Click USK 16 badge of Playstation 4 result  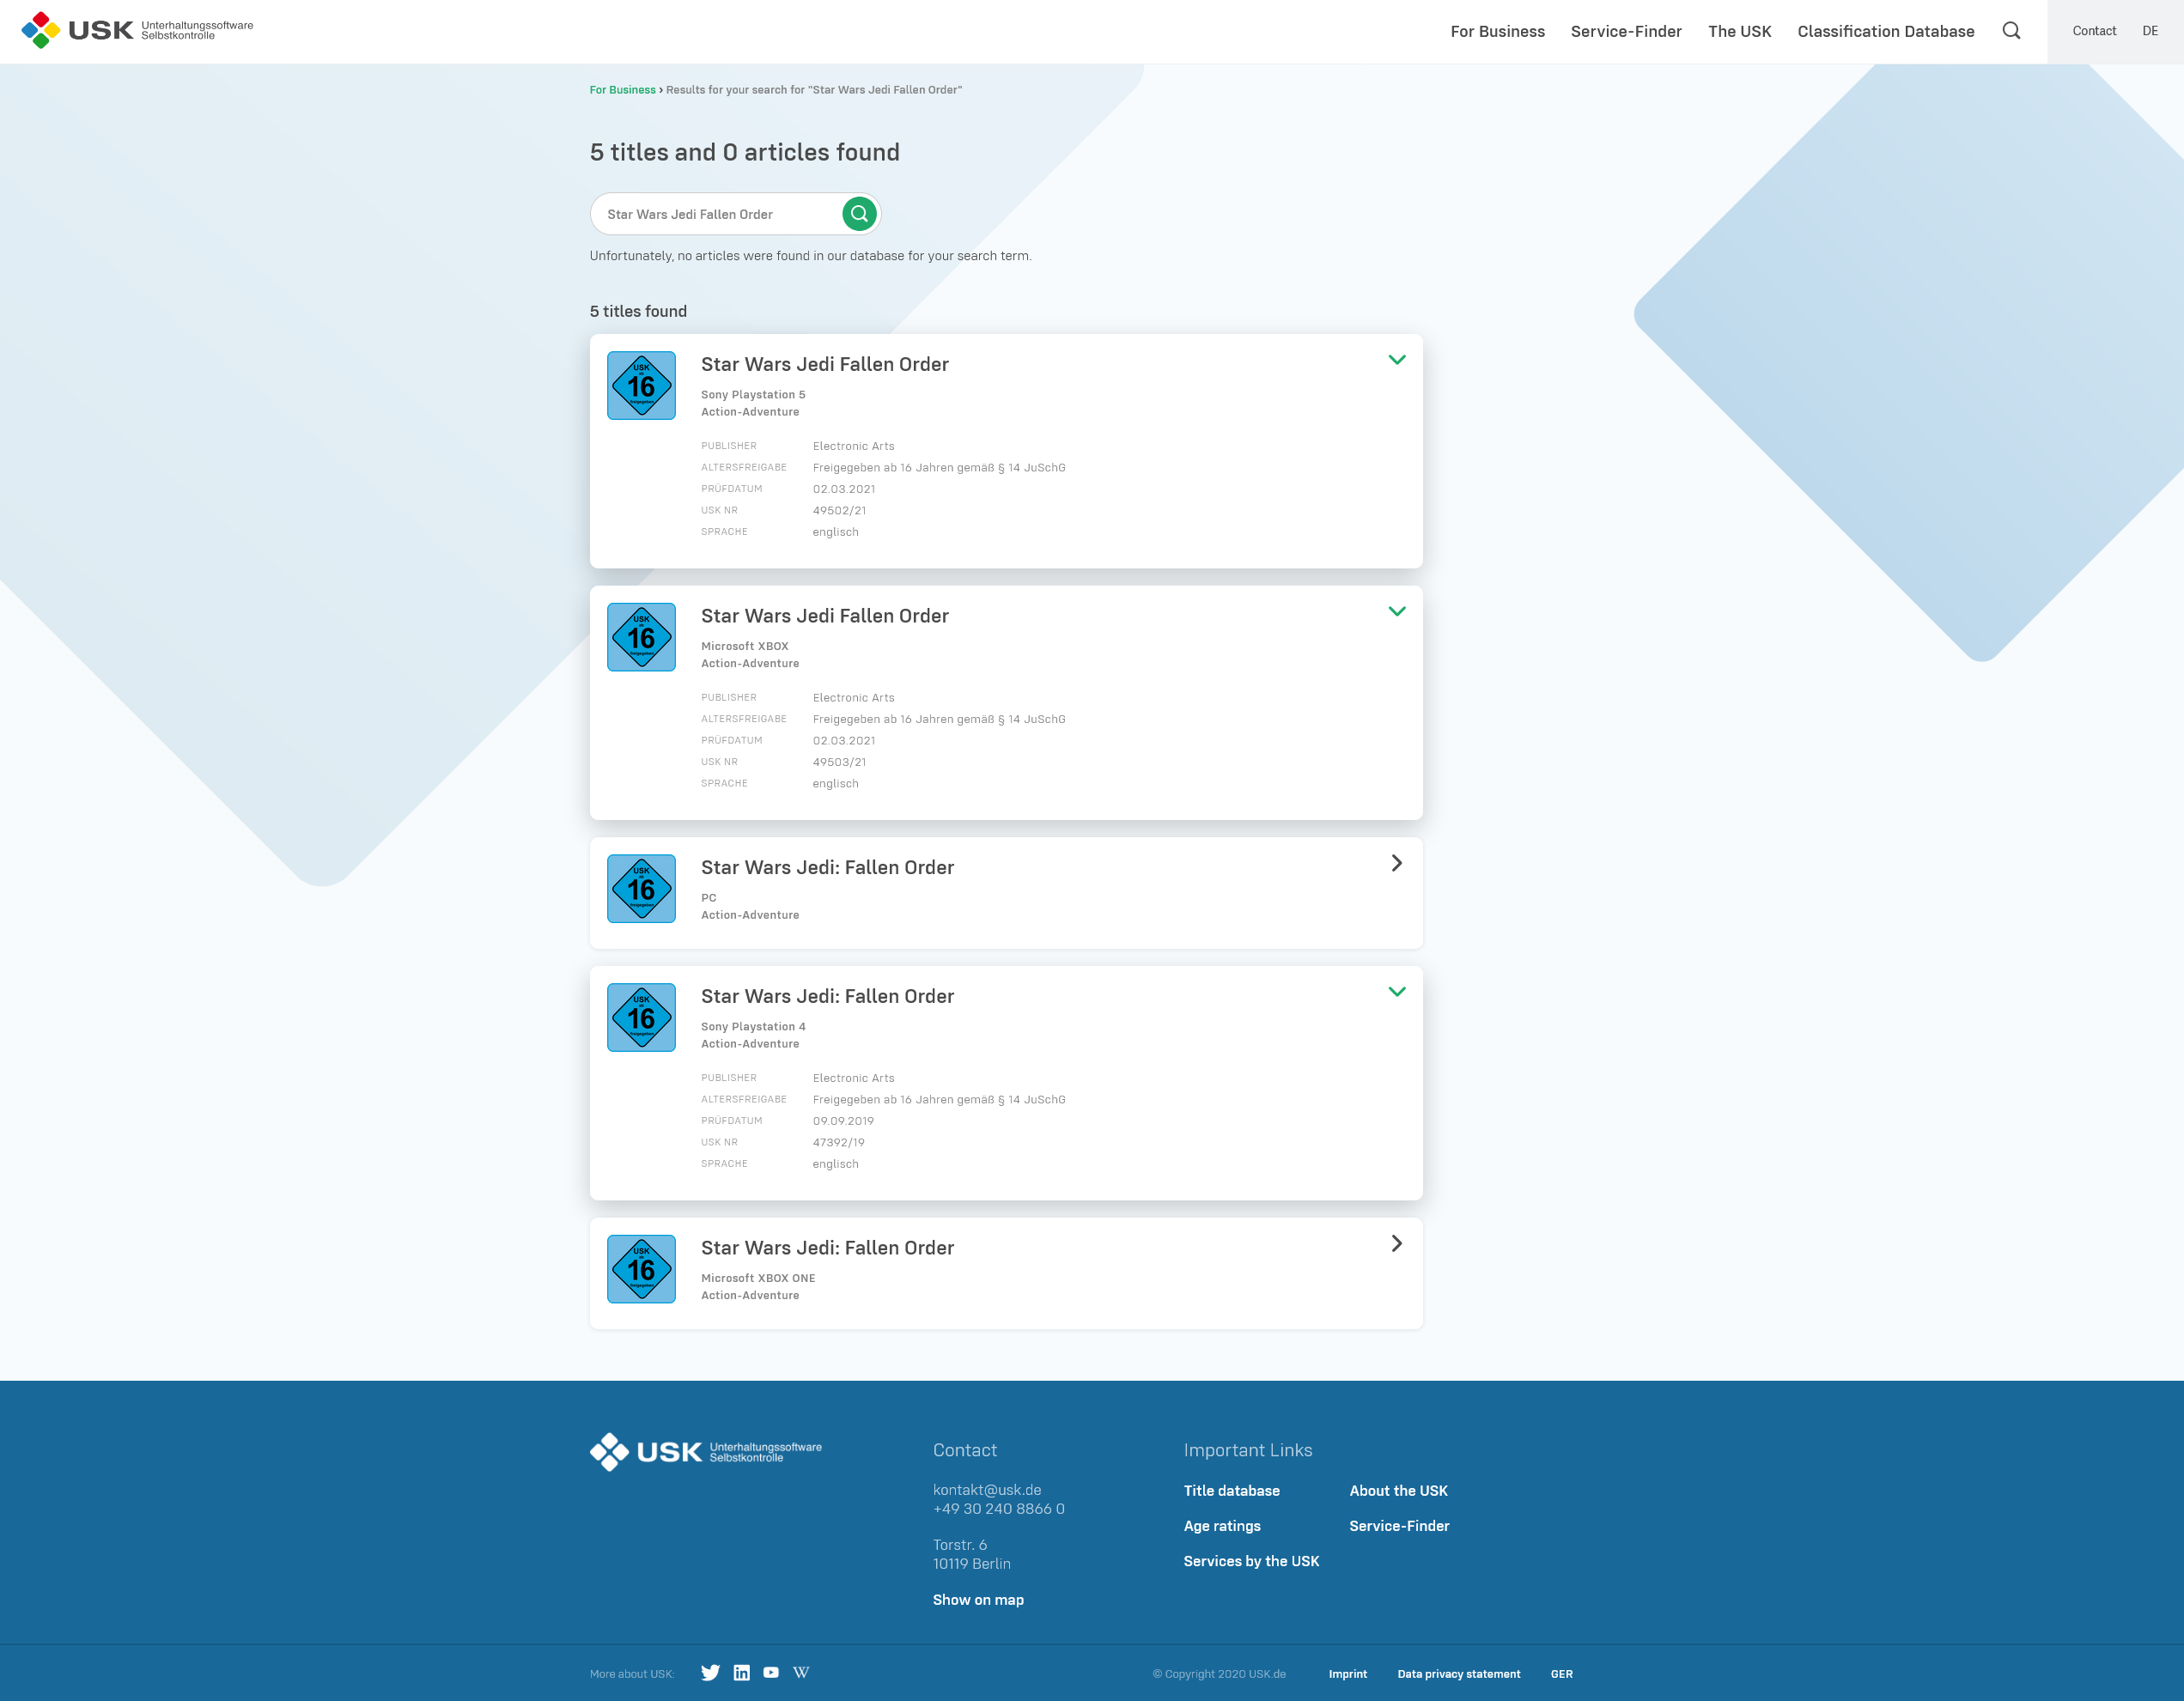click(641, 1017)
